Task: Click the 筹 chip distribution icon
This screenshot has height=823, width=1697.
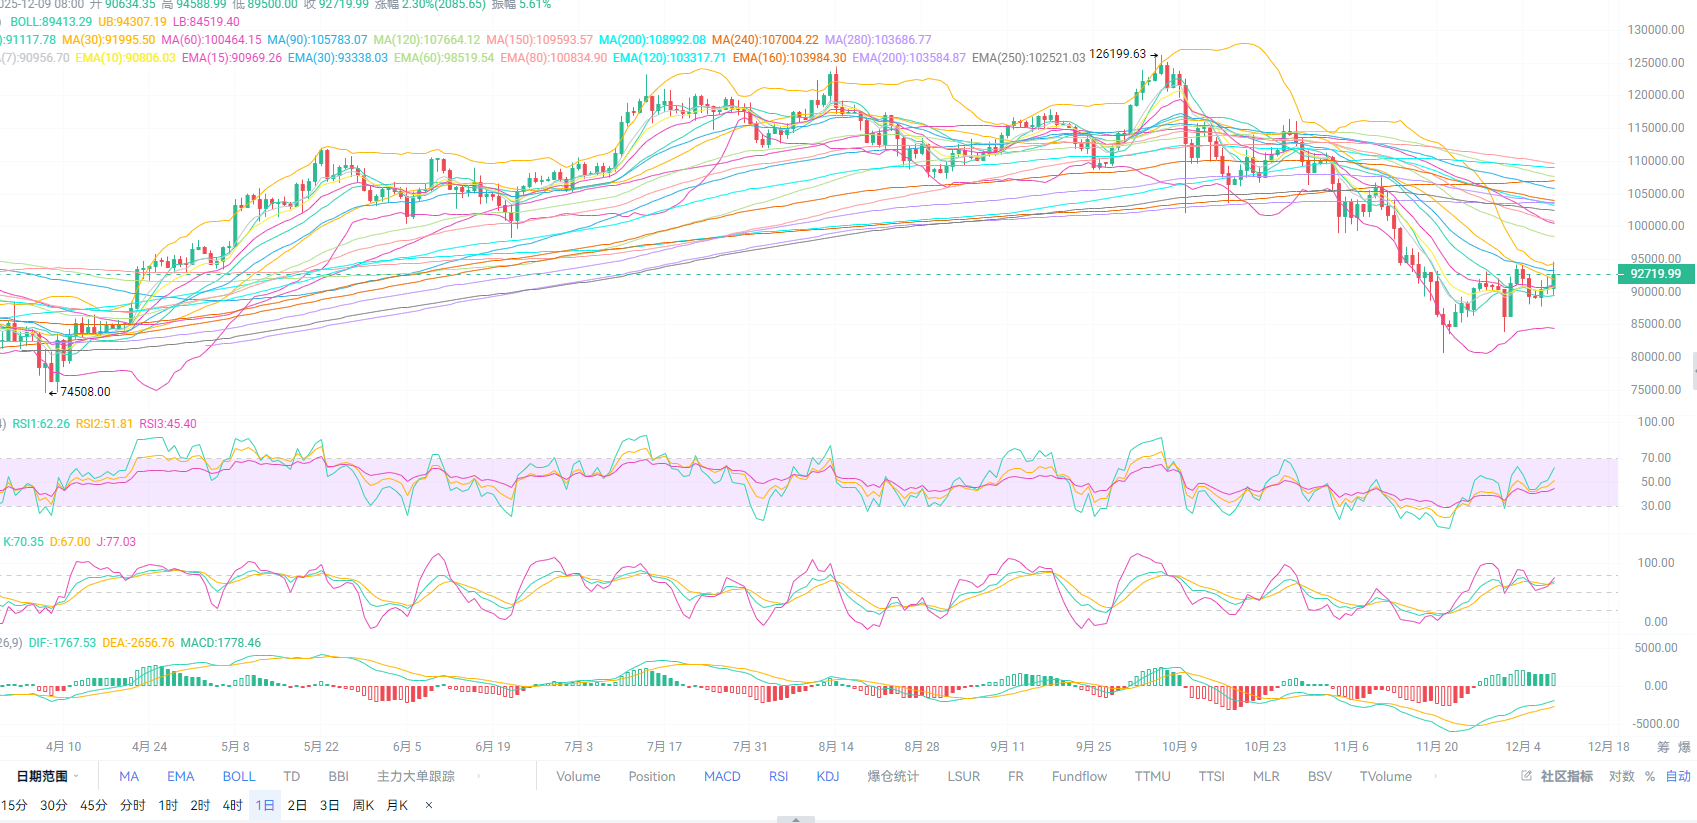Action: coord(1663,747)
